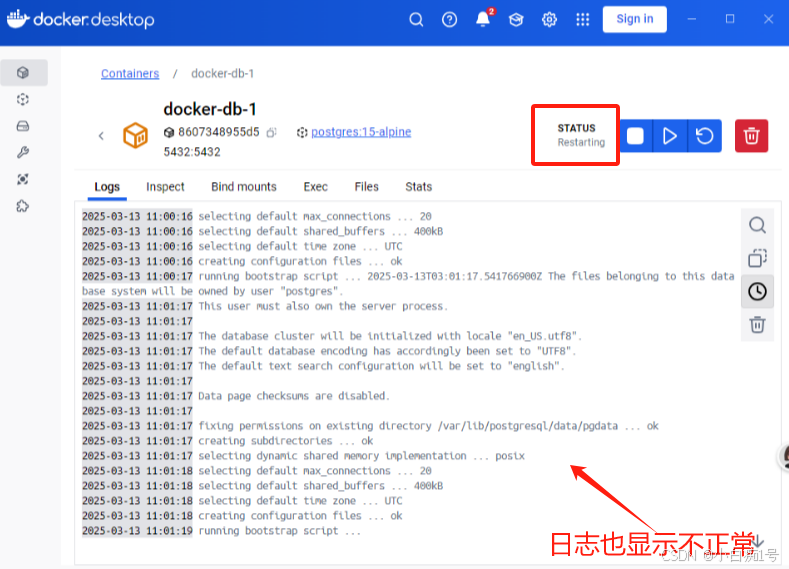
Task: Copy logs to the clipboard
Action: point(757,258)
